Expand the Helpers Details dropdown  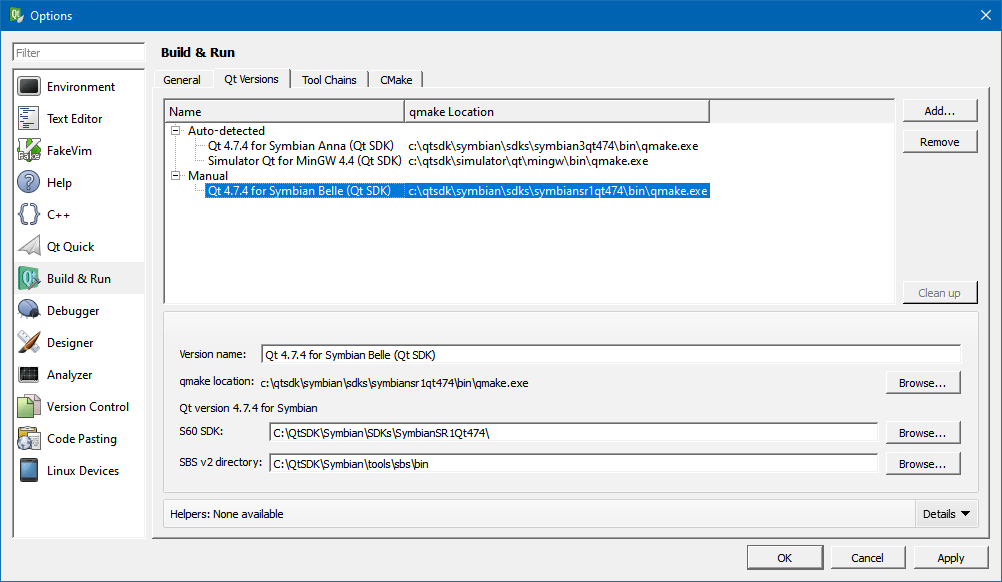(x=946, y=514)
